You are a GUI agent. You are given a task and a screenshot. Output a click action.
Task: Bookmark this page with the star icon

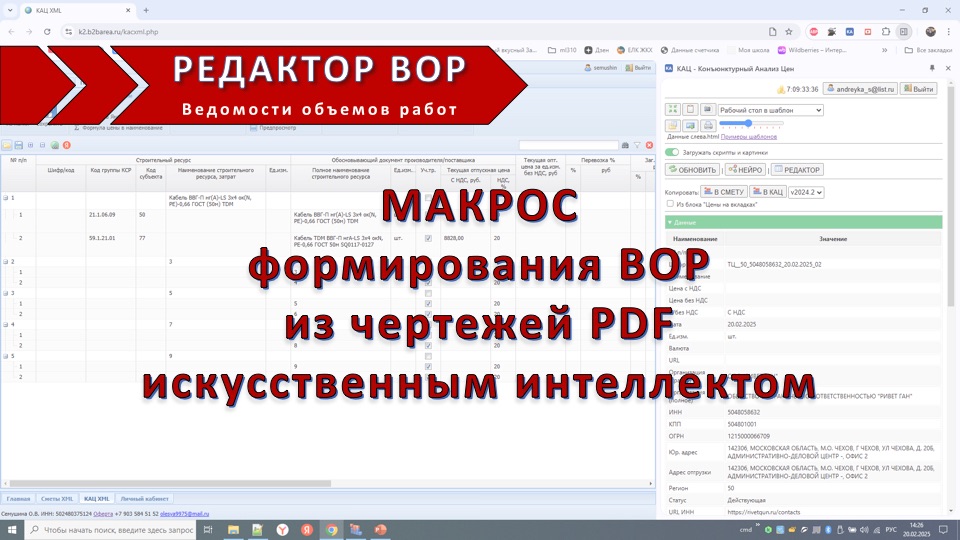789,32
